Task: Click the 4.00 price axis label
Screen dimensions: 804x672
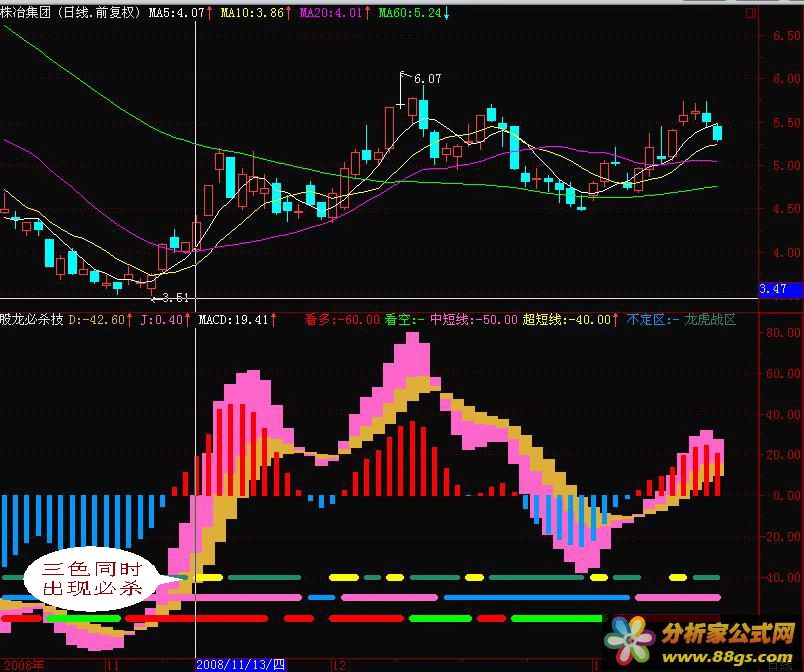Action: (x=786, y=252)
